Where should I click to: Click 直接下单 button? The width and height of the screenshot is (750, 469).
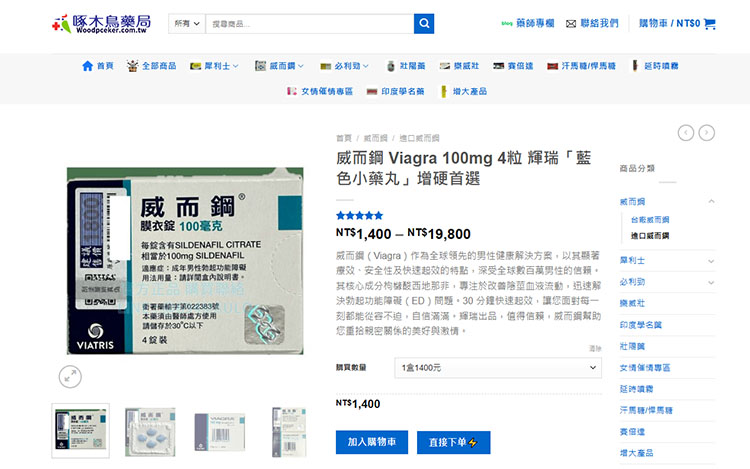click(x=453, y=442)
